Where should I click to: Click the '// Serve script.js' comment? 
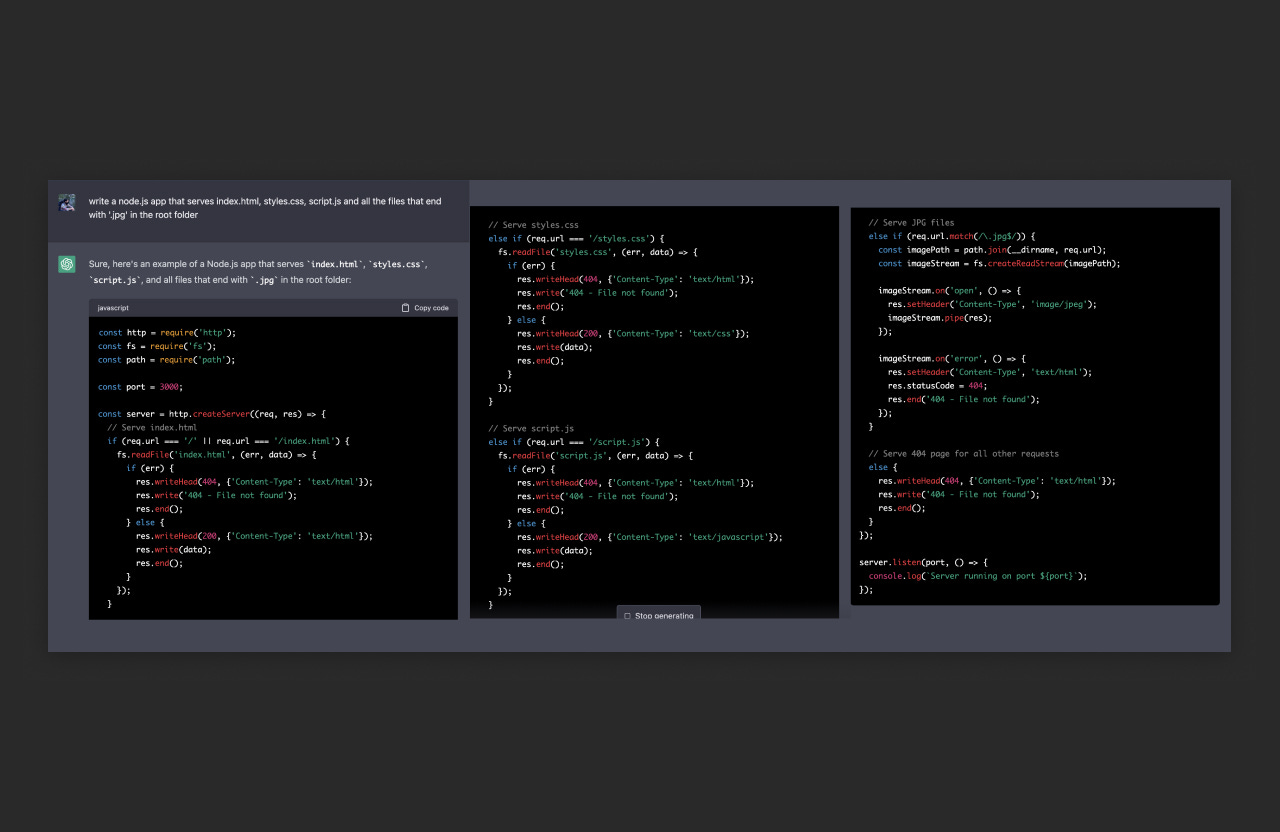click(x=531, y=428)
